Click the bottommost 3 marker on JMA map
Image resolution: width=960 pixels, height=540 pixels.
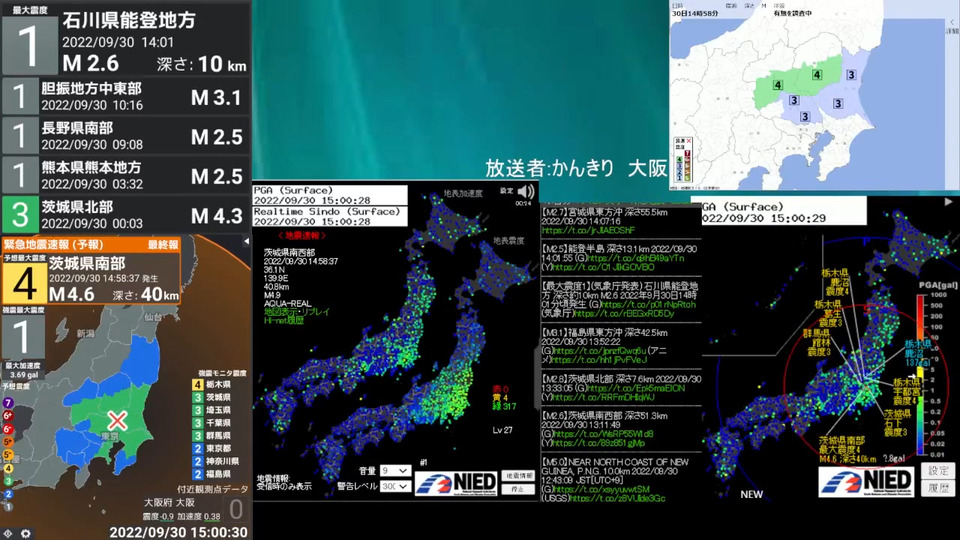[804, 116]
